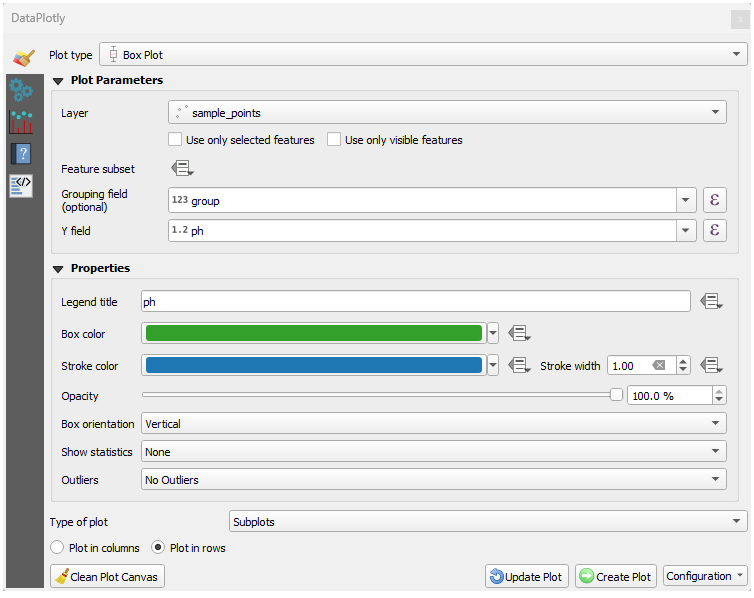This screenshot has height=598, width=754.
Task: Click data-defined override icon for Stroke width
Action: click(x=711, y=365)
